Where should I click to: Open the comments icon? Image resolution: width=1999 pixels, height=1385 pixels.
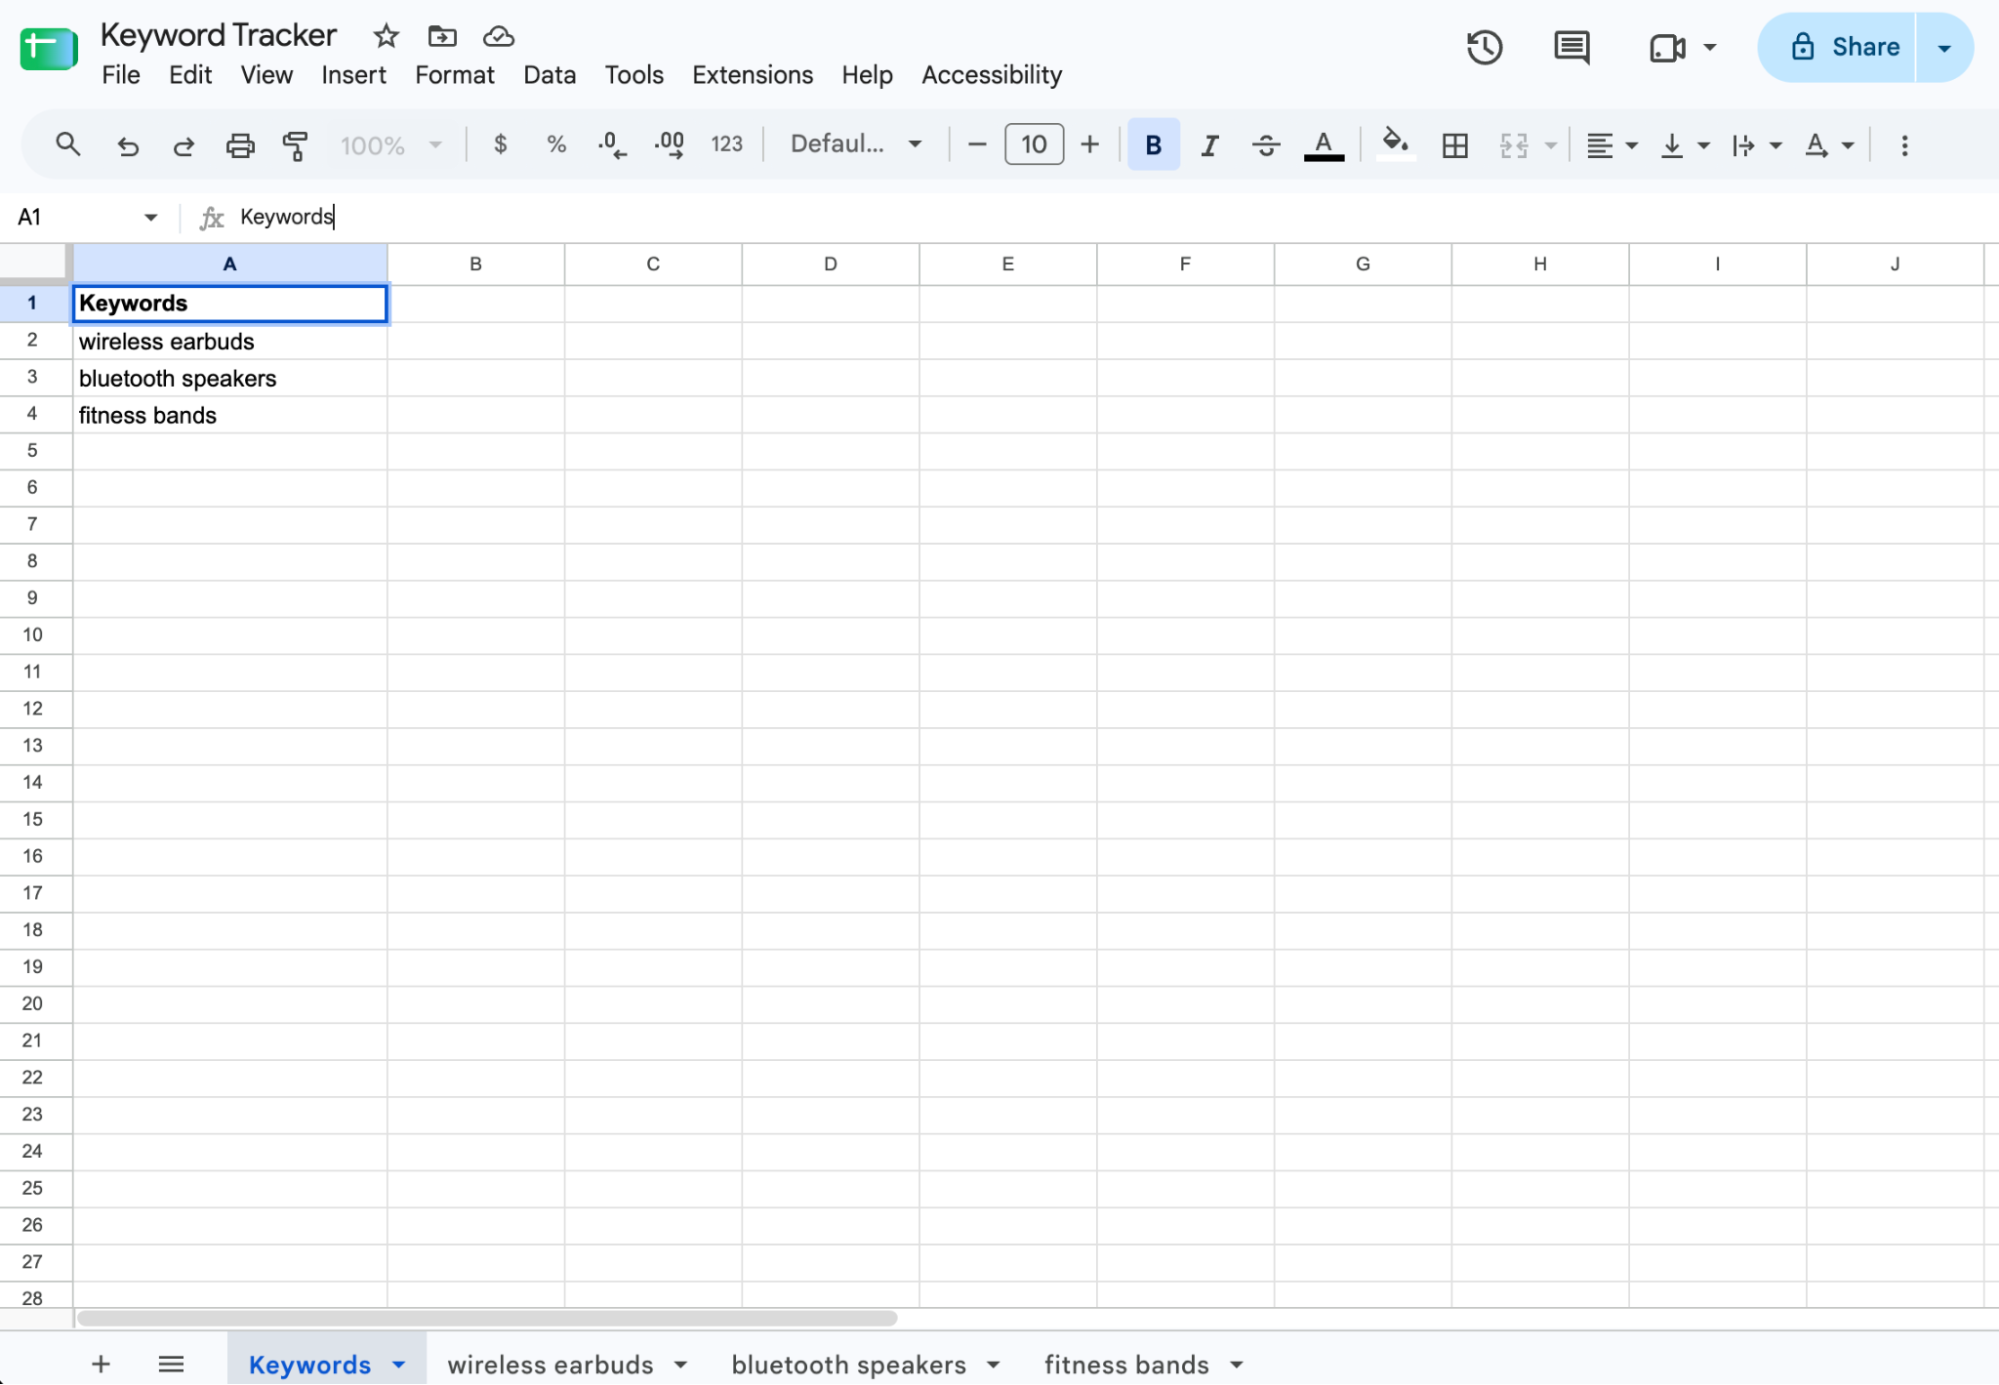(x=1572, y=47)
